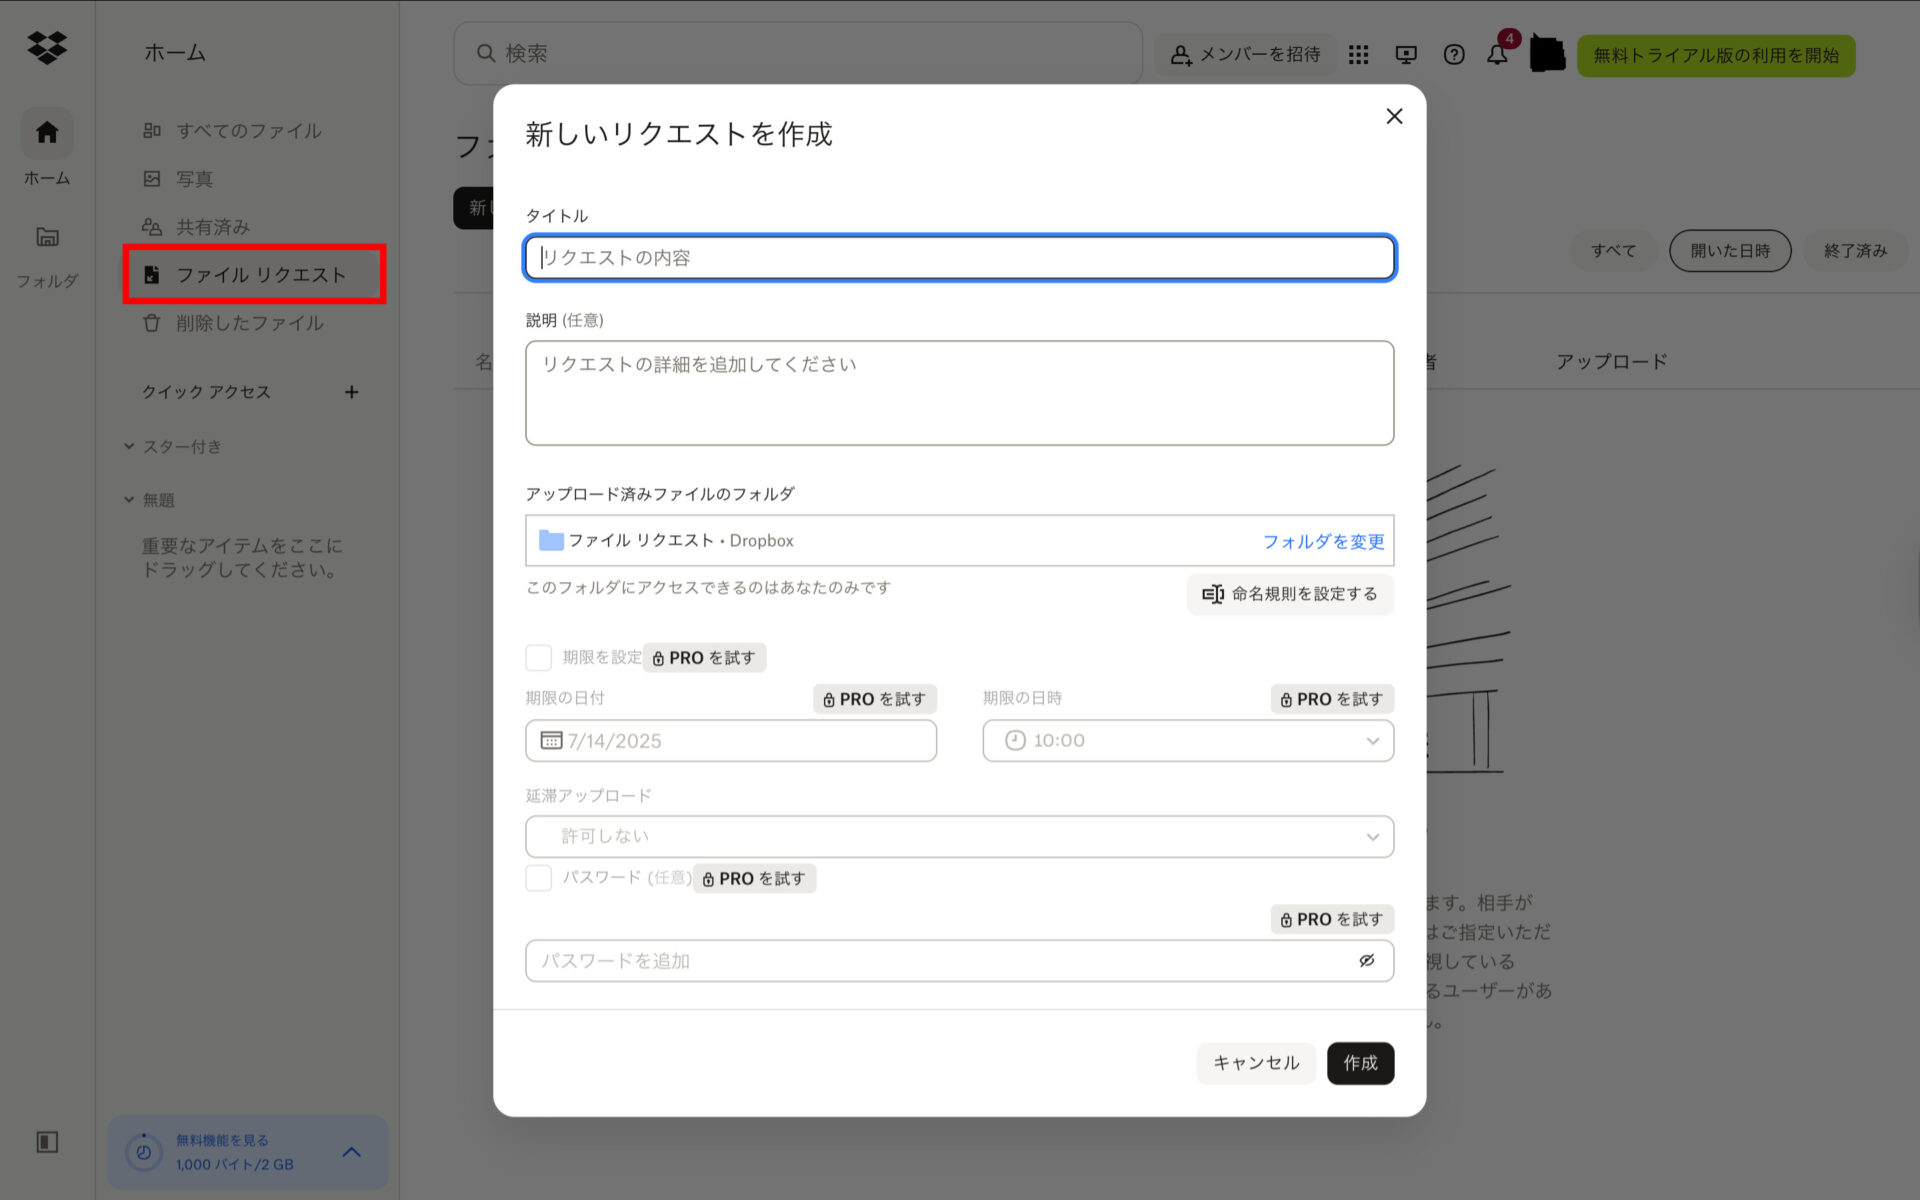Collapse the スター付き section
Image resolution: width=1920 pixels, height=1200 pixels.
(128, 446)
